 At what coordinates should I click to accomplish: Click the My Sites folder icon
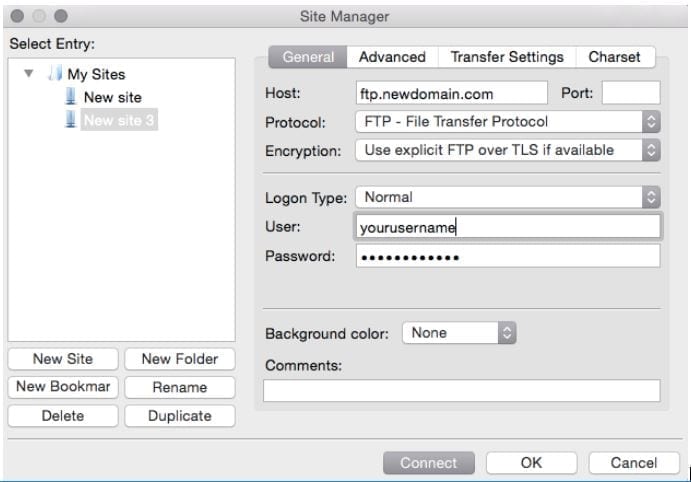55,74
